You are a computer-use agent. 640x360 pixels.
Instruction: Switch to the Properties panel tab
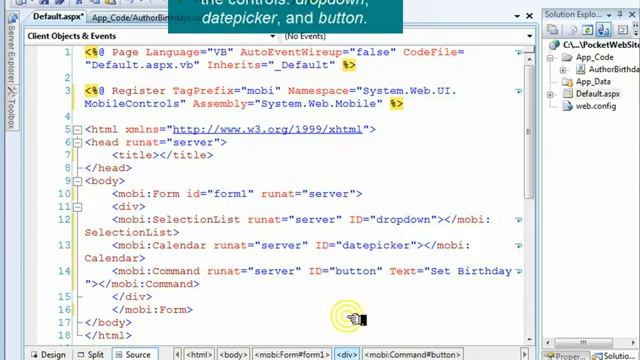pos(566,356)
